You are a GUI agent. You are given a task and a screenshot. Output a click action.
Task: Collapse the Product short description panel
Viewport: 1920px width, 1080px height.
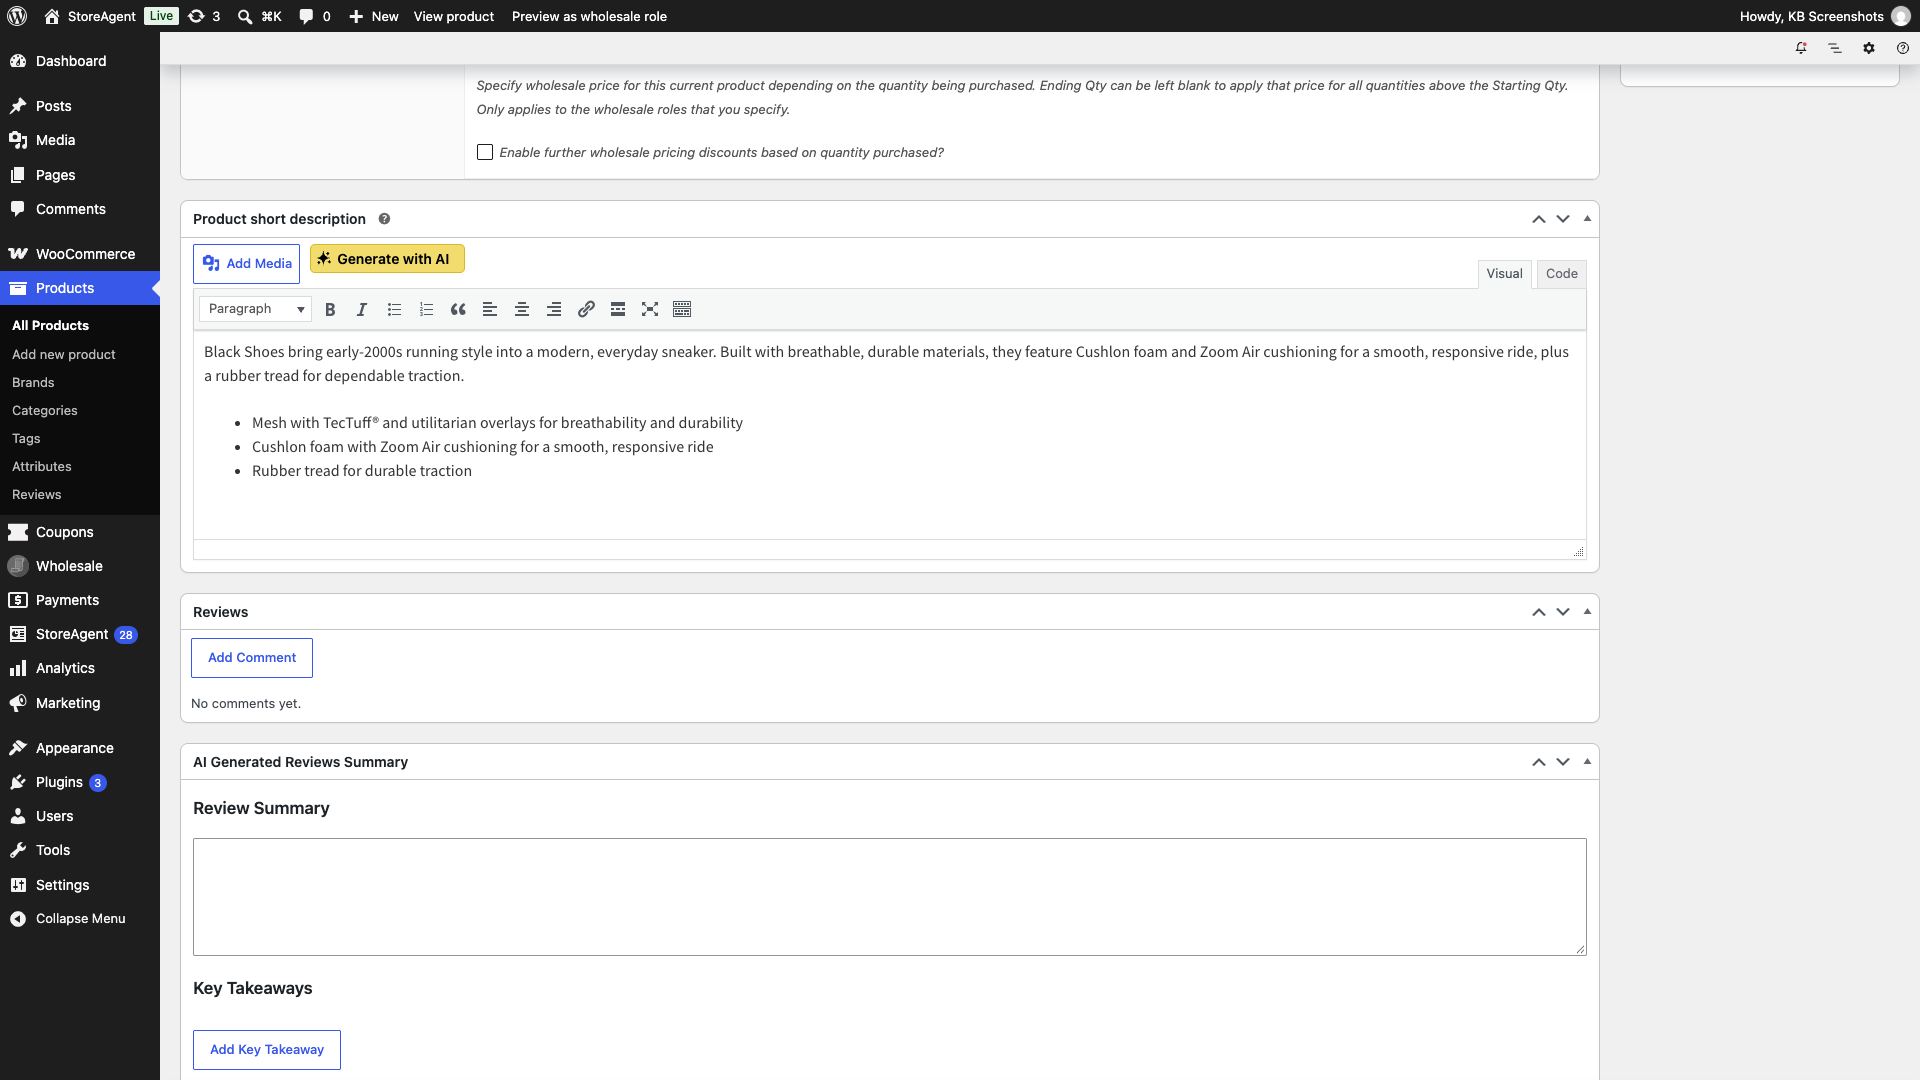(x=1587, y=218)
